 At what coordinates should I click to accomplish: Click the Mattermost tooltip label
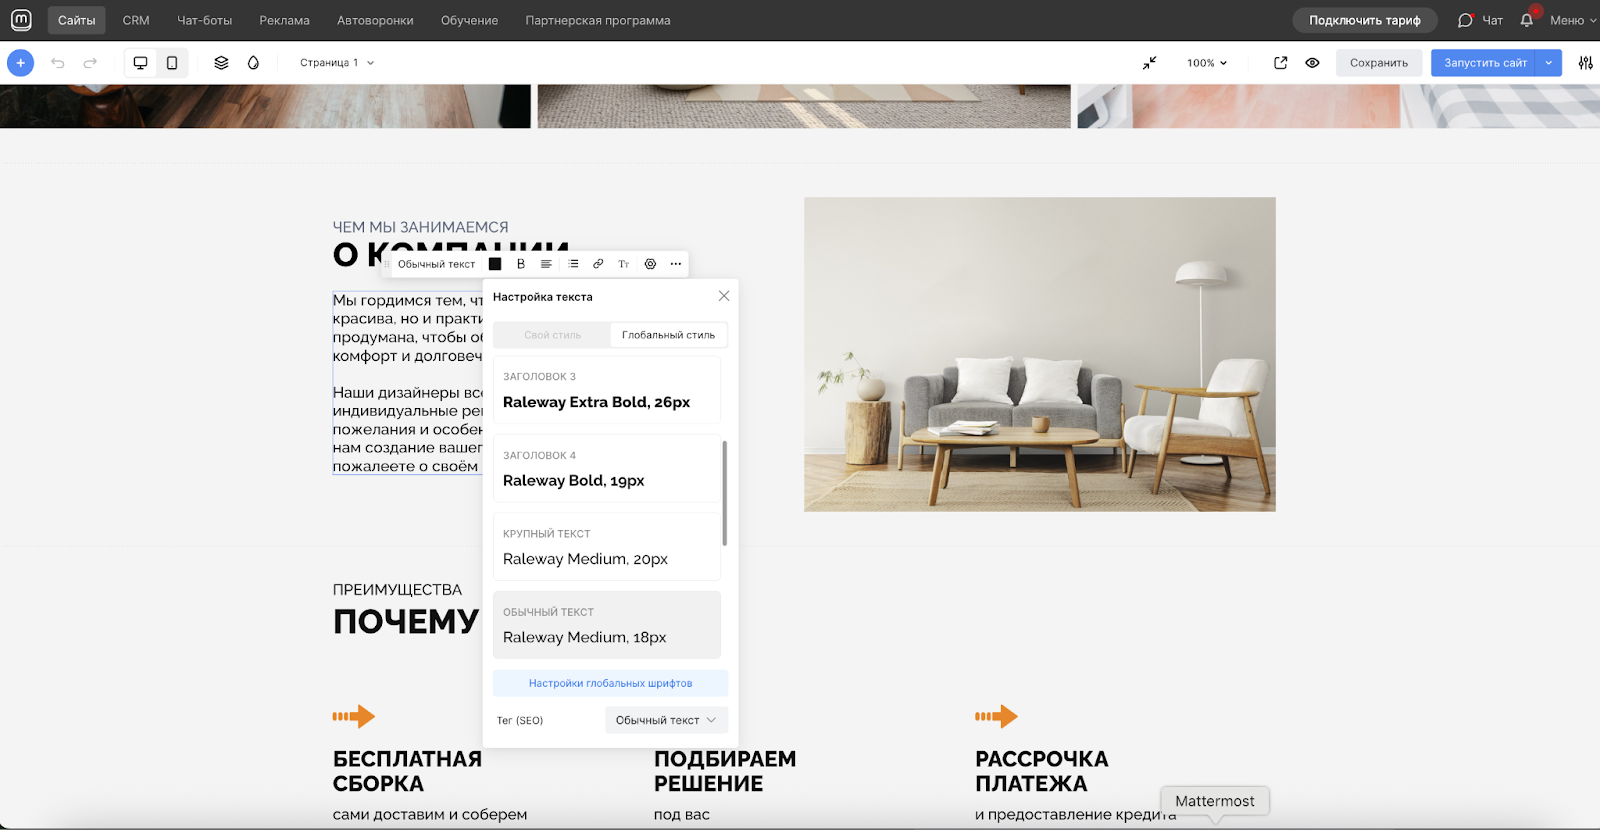click(1215, 801)
